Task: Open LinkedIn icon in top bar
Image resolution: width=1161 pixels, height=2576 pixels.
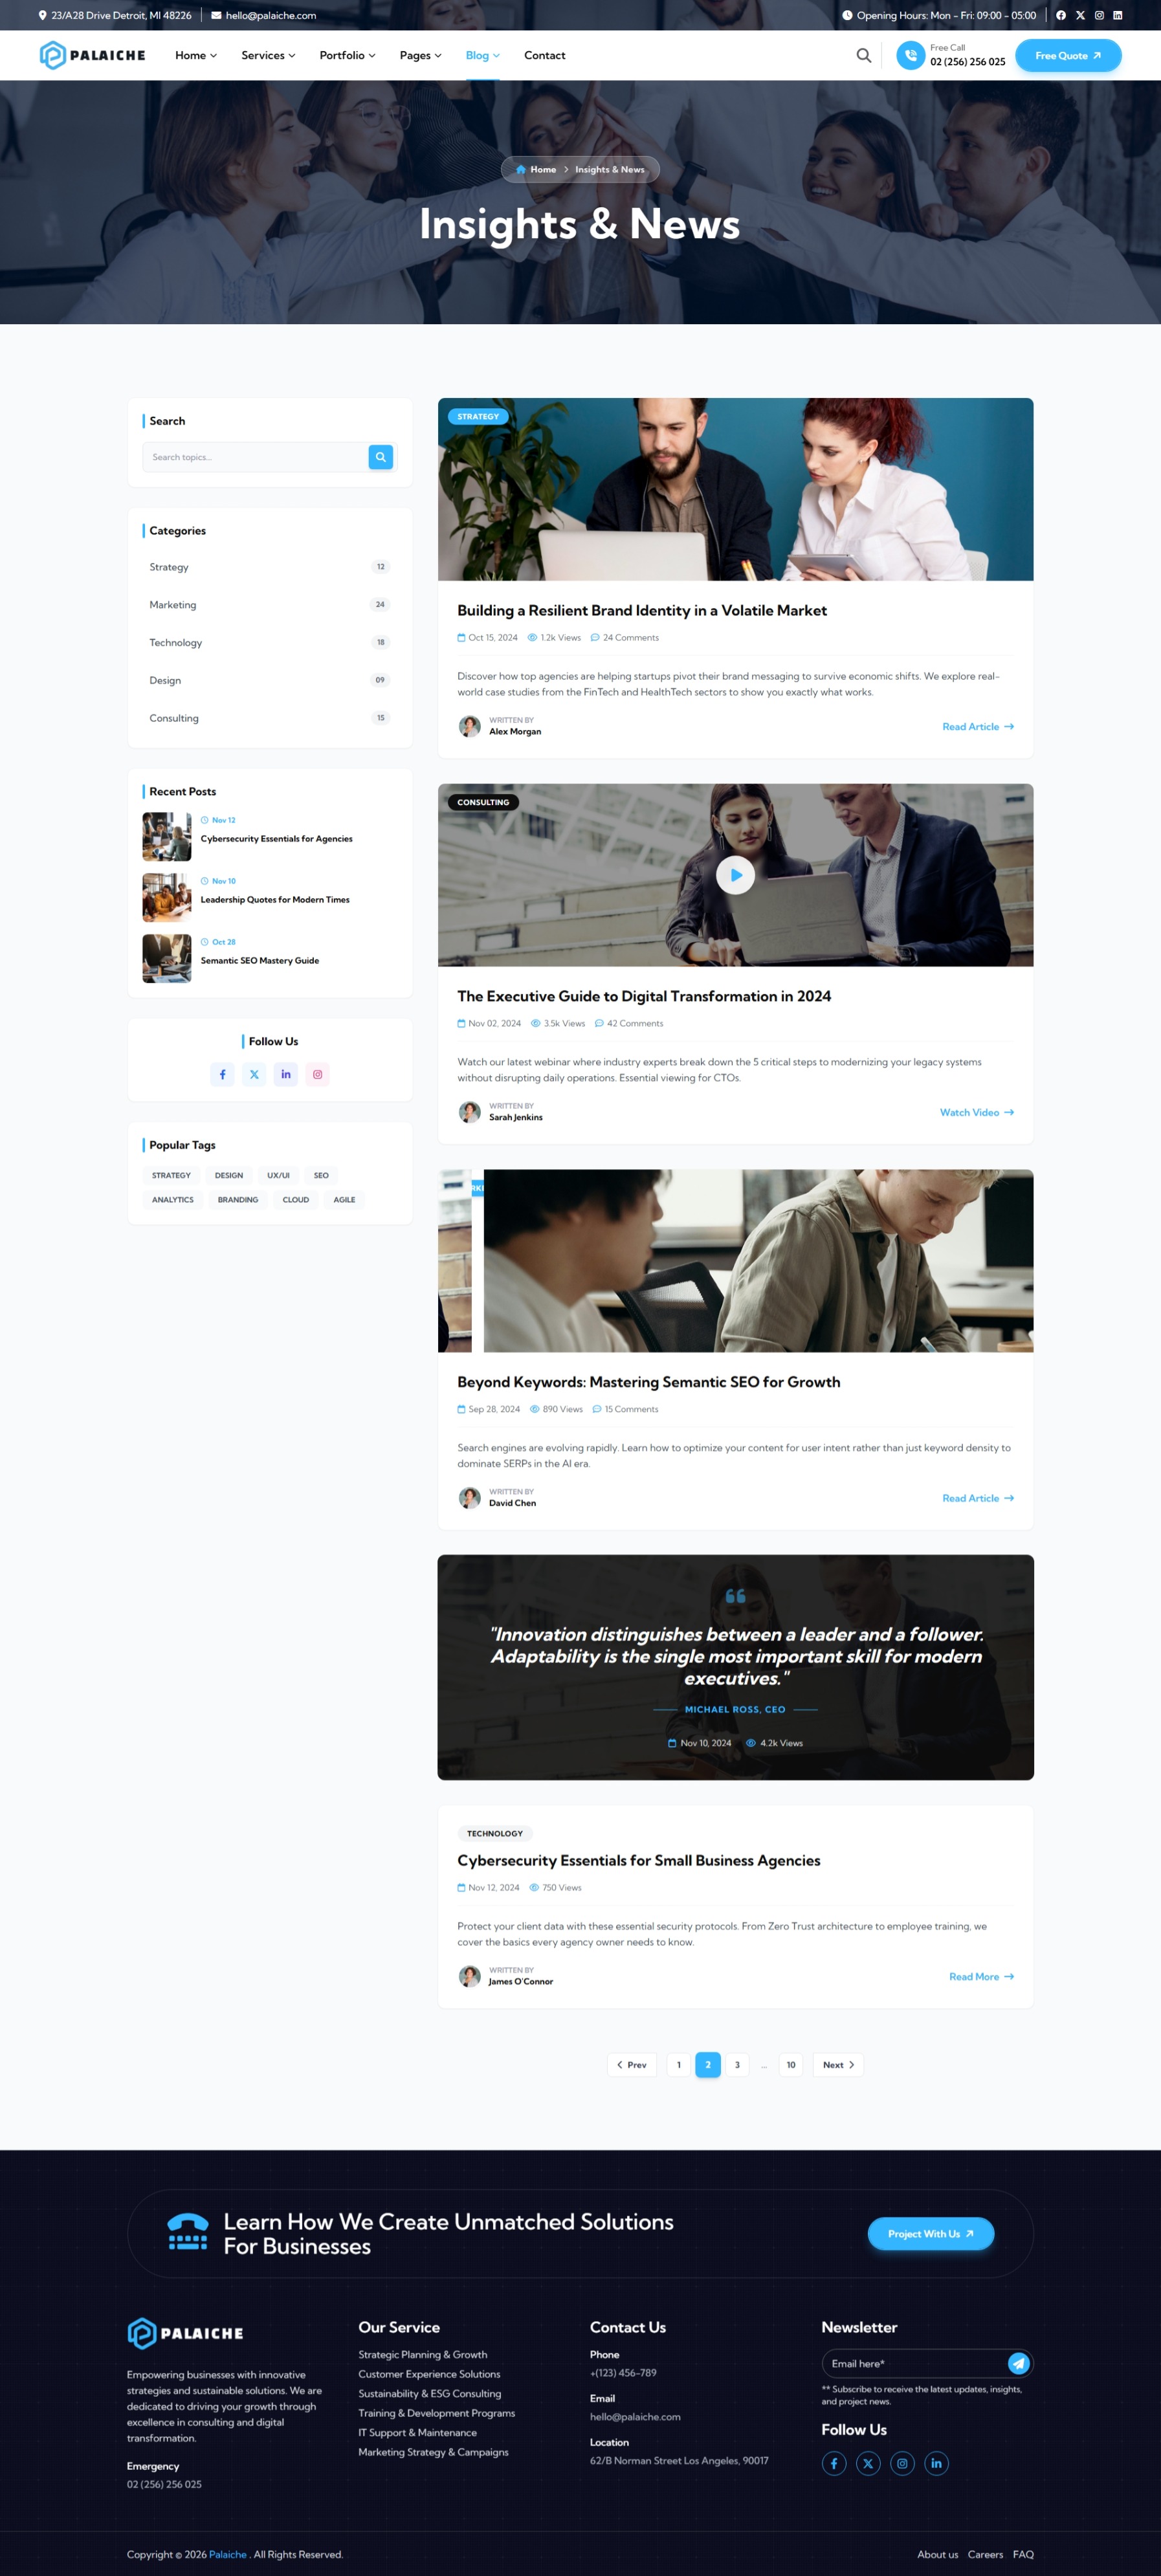Action: coord(1118,15)
